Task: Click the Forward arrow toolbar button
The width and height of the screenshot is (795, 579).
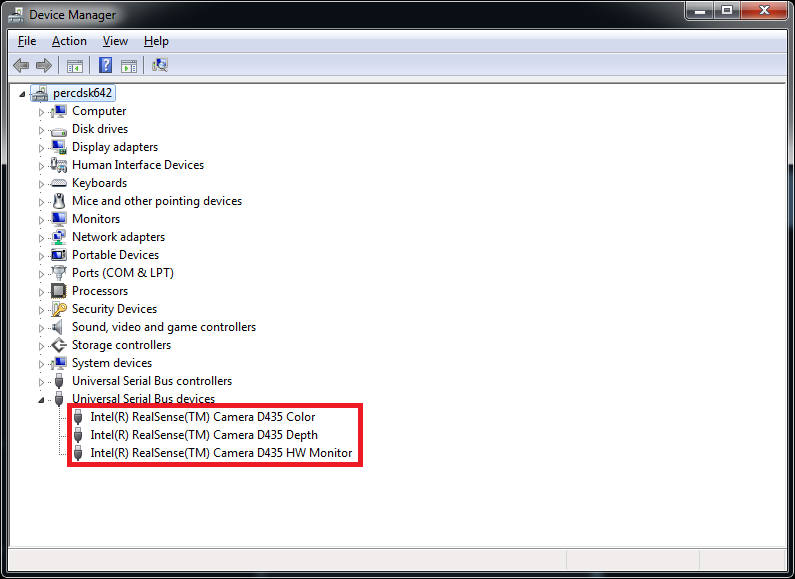Action: click(44, 66)
